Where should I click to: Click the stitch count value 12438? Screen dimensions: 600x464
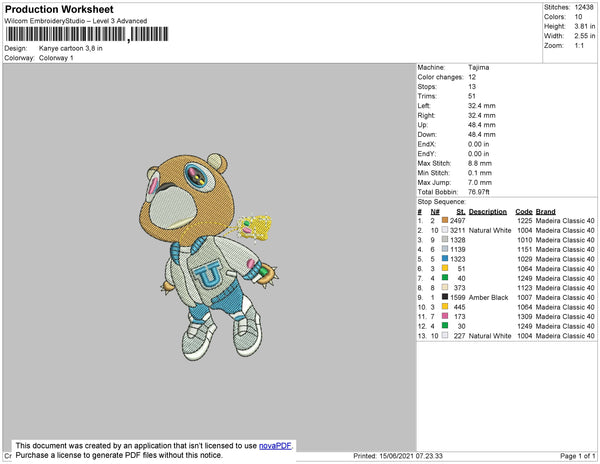[584, 7]
